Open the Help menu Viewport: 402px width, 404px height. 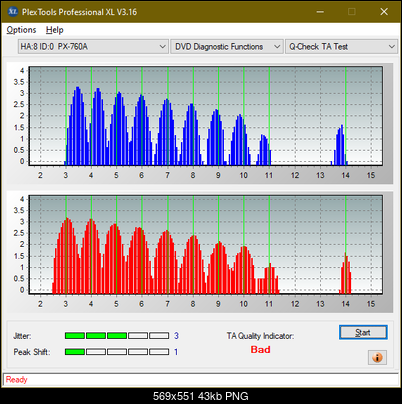[55, 30]
